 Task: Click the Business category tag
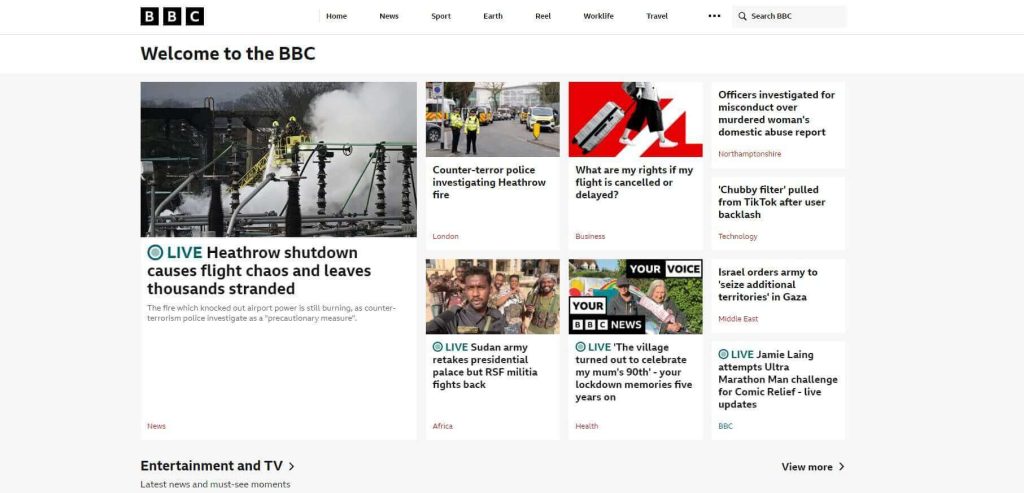point(590,236)
